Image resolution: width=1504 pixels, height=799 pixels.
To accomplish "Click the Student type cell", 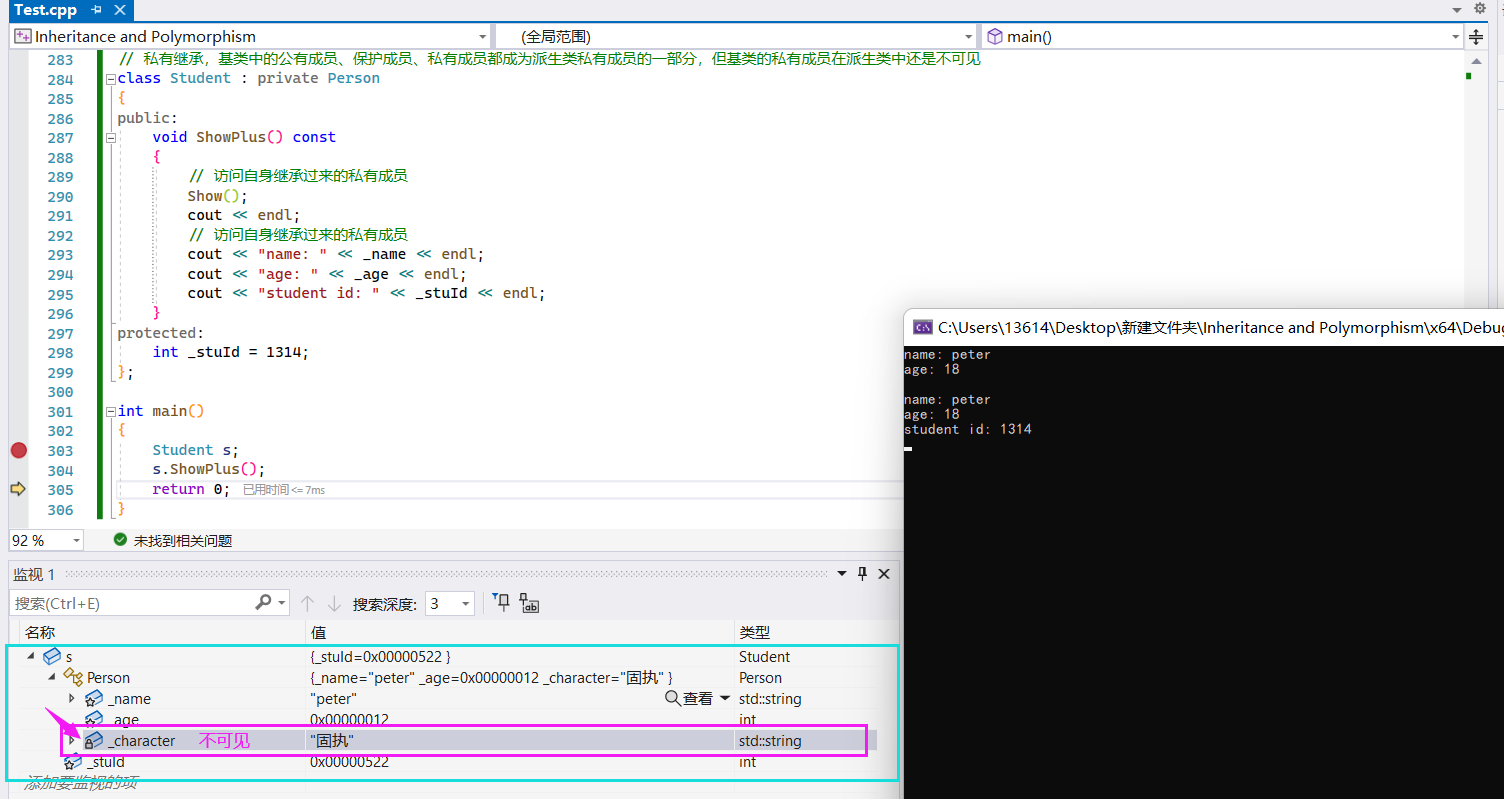I will pos(764,656).
